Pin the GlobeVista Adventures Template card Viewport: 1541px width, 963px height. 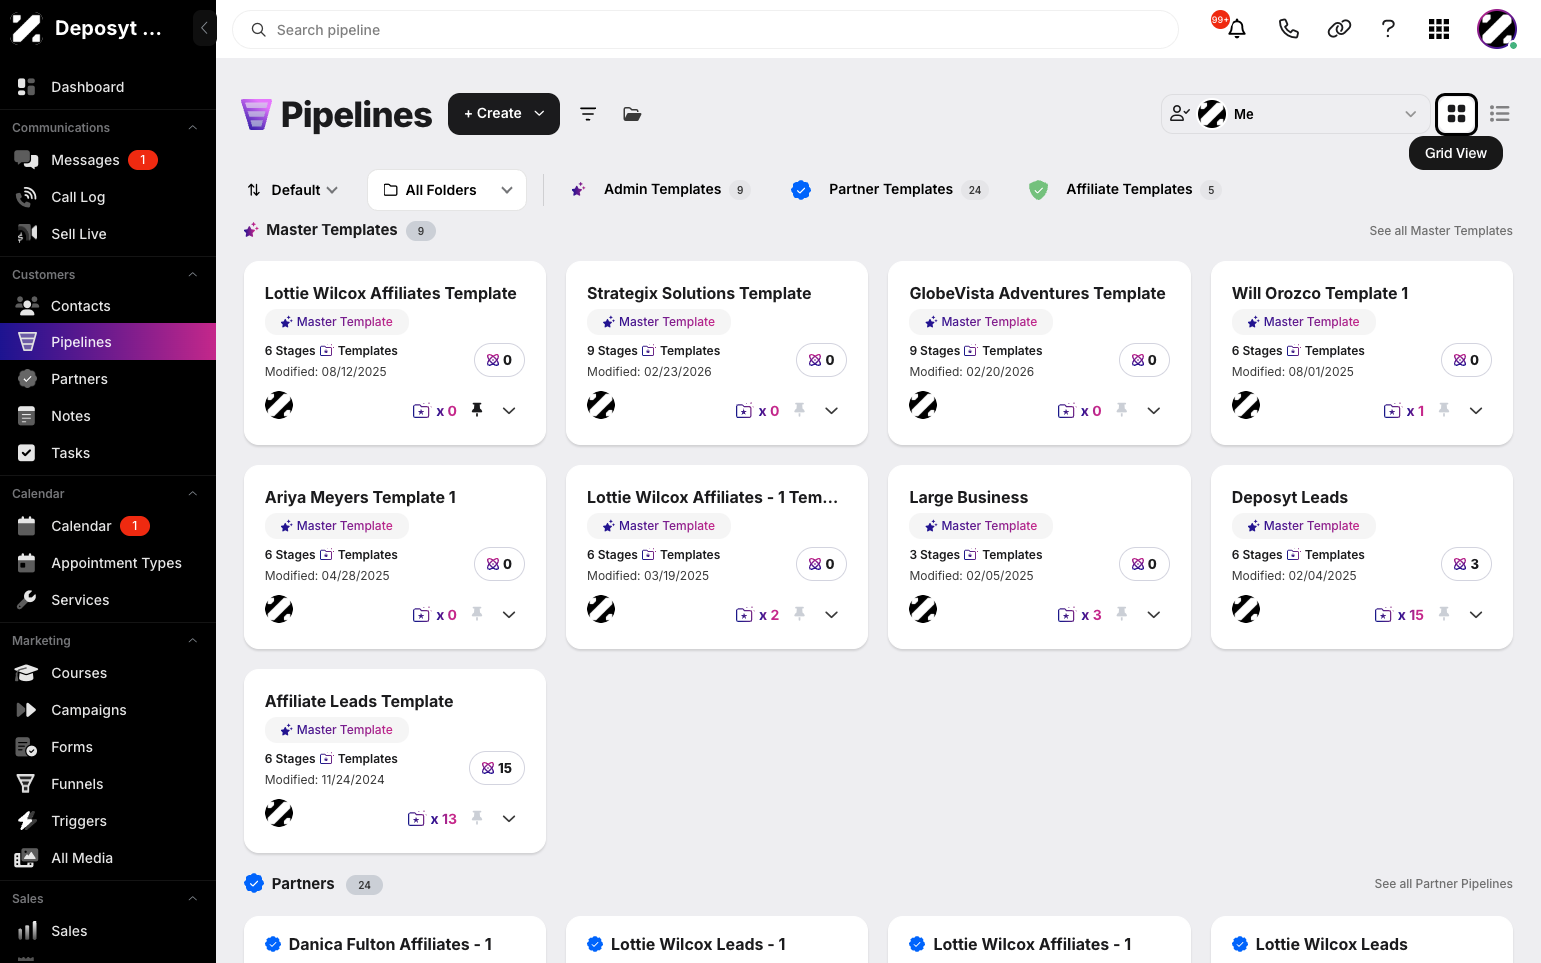coord(1122,410)
